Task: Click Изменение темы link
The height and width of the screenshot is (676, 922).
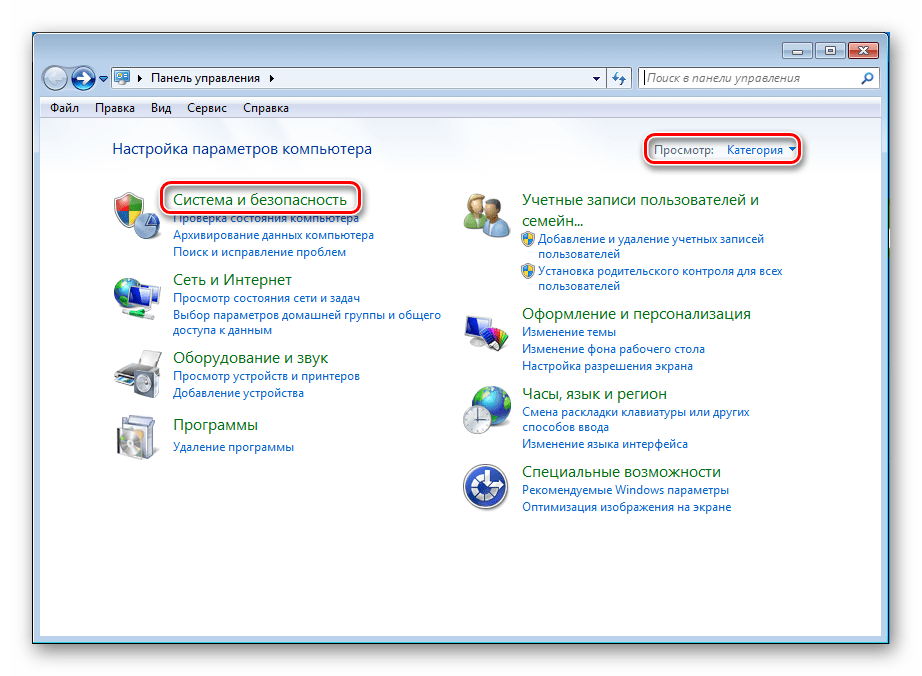Action: (569, 332)
